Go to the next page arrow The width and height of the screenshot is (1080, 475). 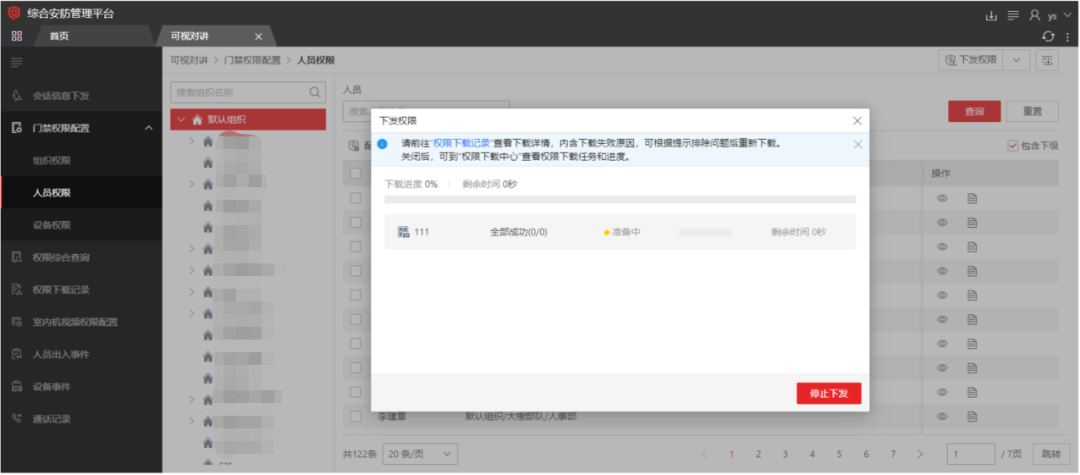(920, 454)
